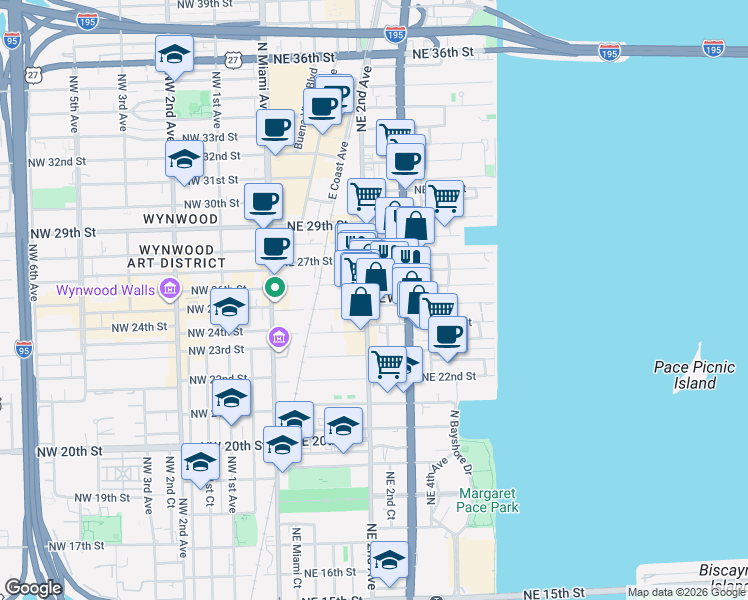
Task: Select the school marker beside NW 32nd St
Action: click(x=185, y=162)
